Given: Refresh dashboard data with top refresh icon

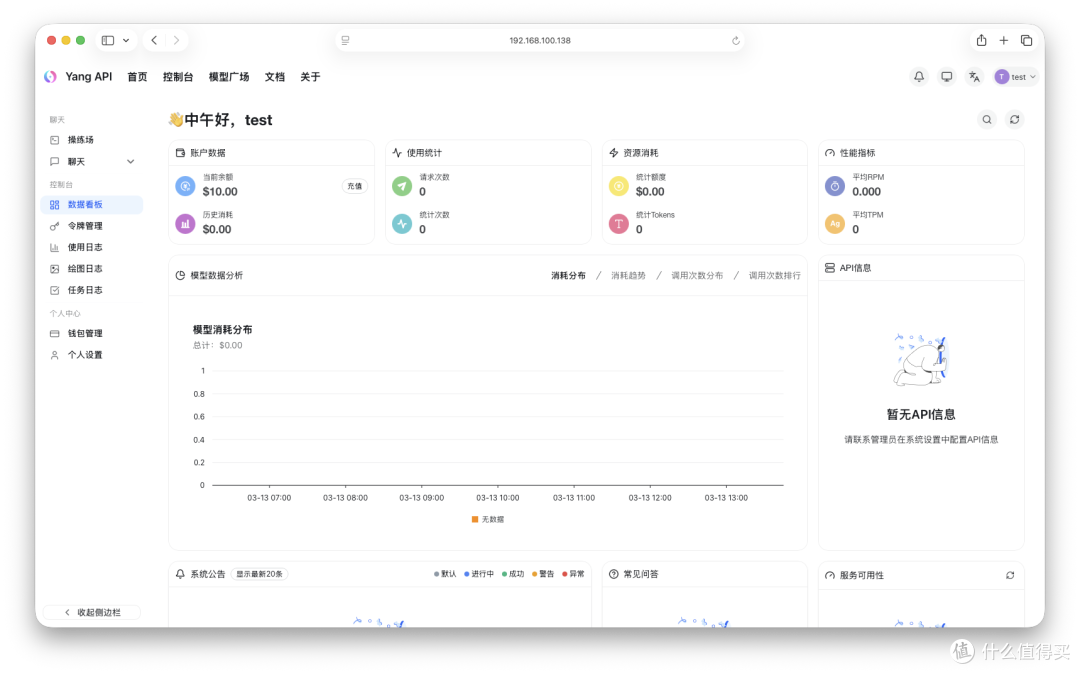Looking at the screenshot, I should (x=1015, y=120).
